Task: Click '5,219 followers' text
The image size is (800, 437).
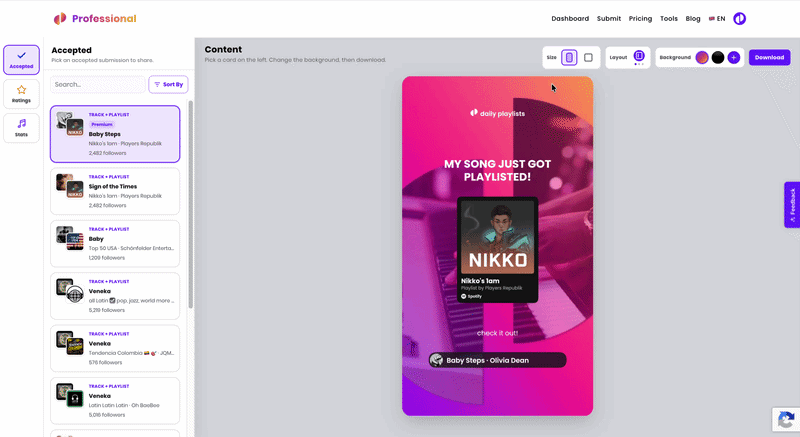Action: [x=107, y=310]
